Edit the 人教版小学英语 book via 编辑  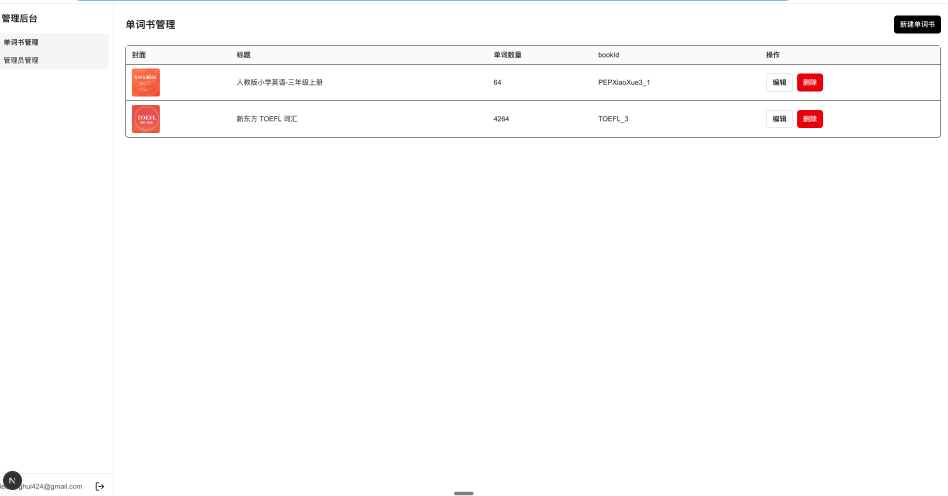pyautogui.click(x=779, y=82)
